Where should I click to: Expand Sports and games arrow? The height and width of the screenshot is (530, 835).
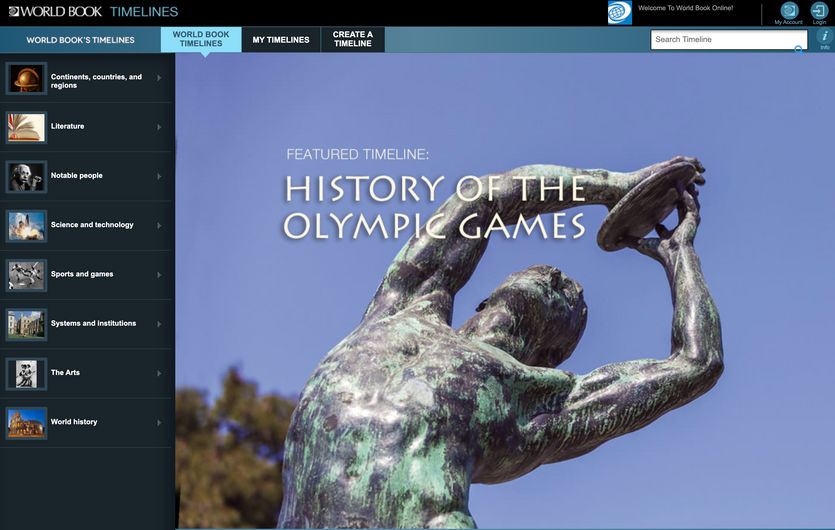(159, 275)
